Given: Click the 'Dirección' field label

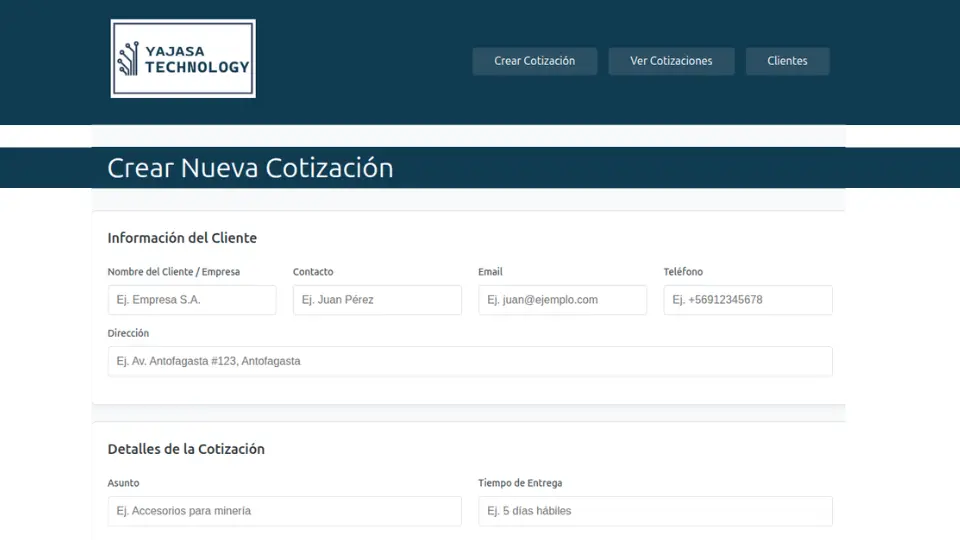Looking at the screenshot, I should (129, 333).
